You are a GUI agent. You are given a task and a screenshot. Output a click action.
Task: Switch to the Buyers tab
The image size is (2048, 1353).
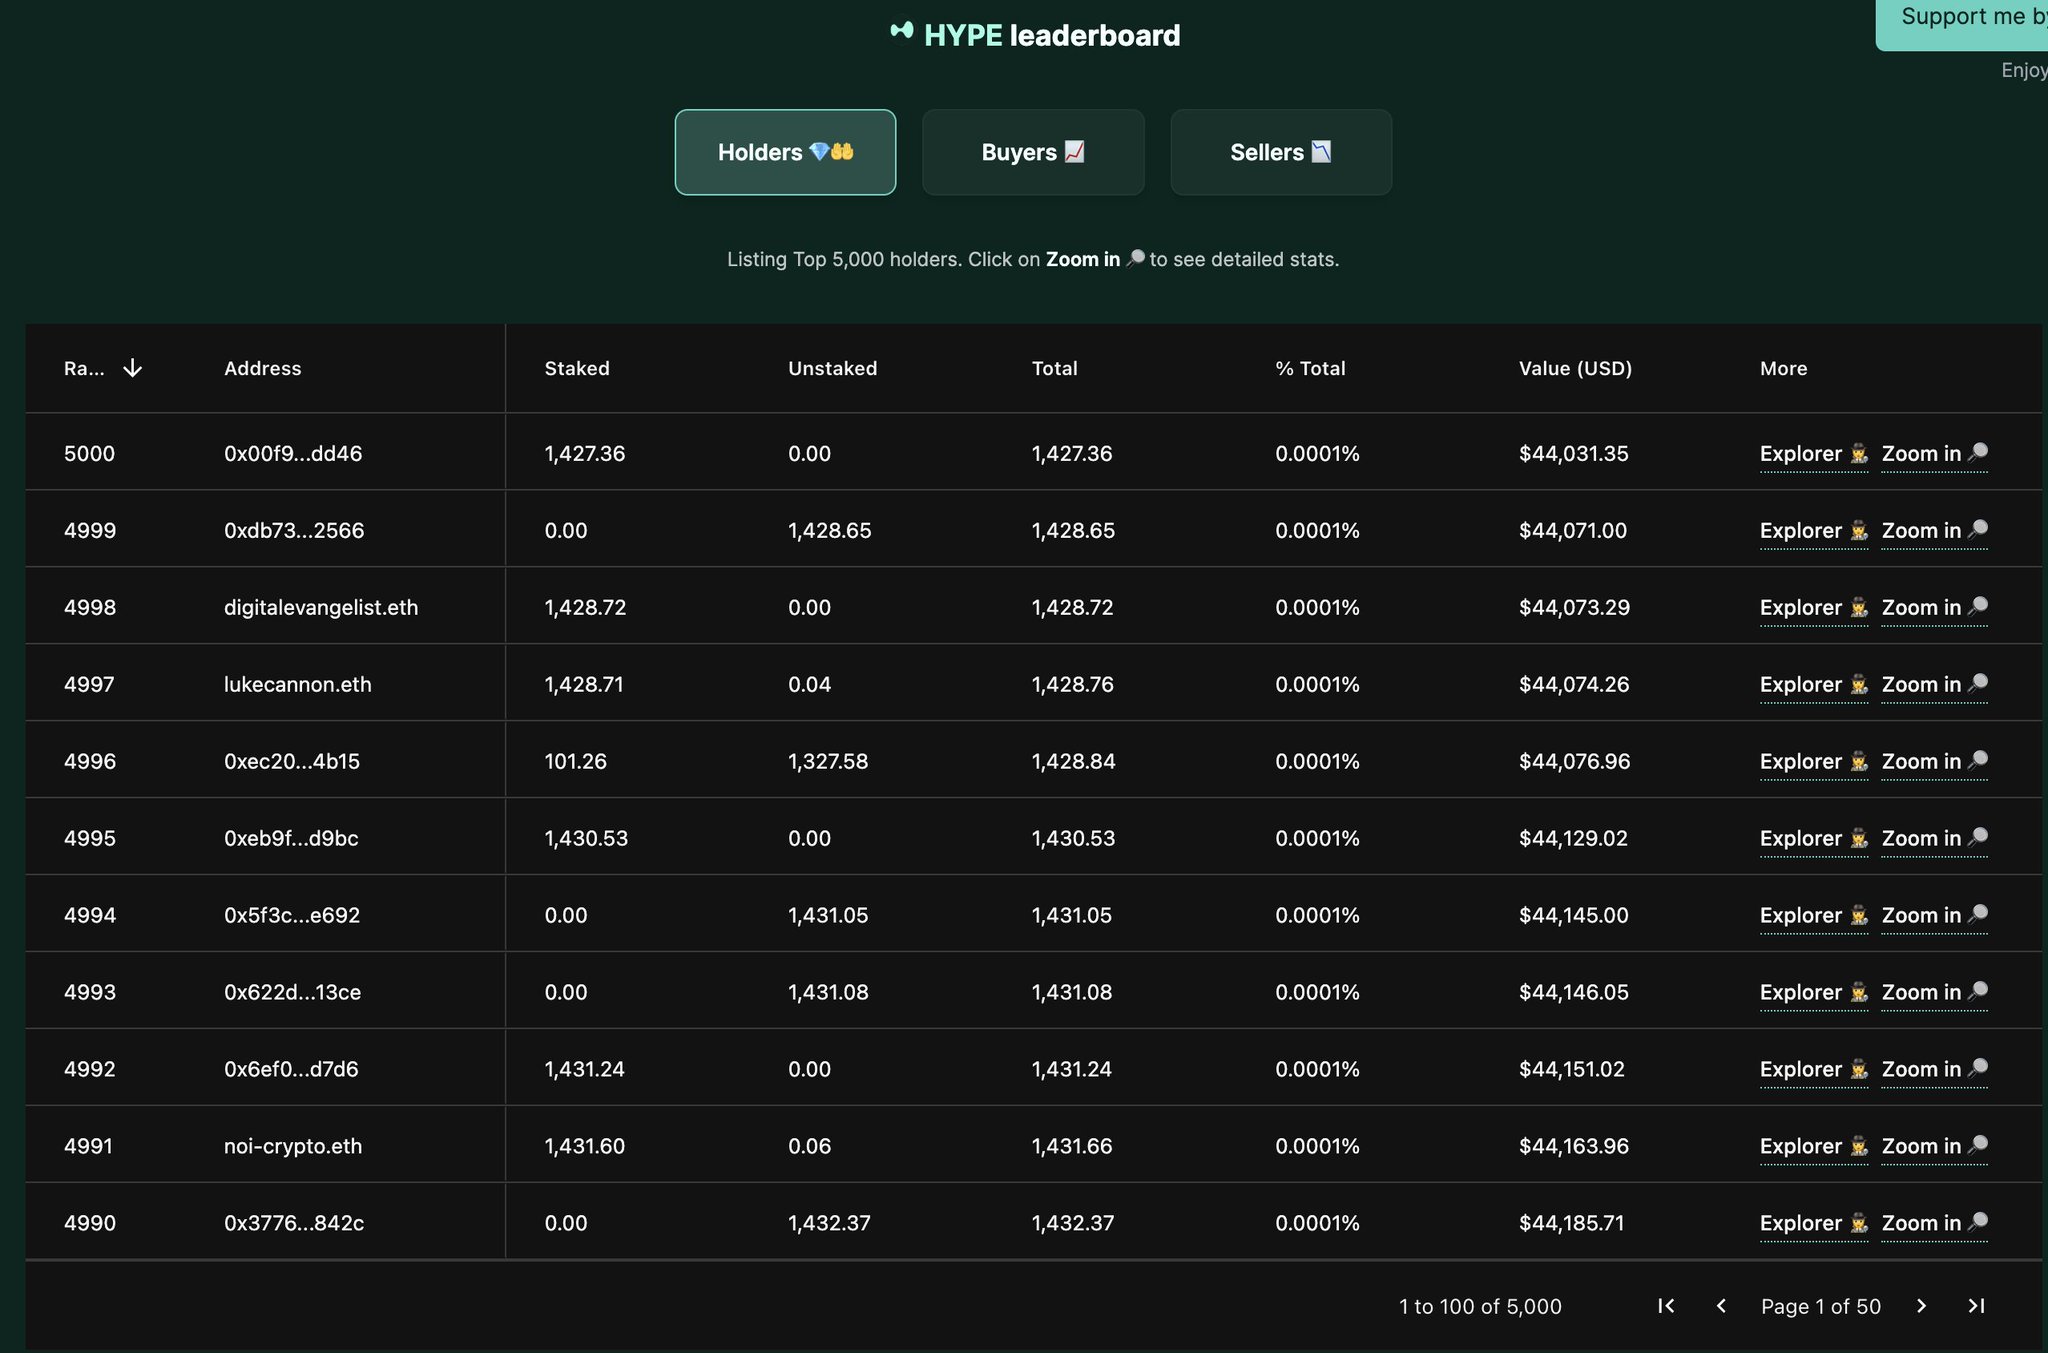coord(1032,152)
